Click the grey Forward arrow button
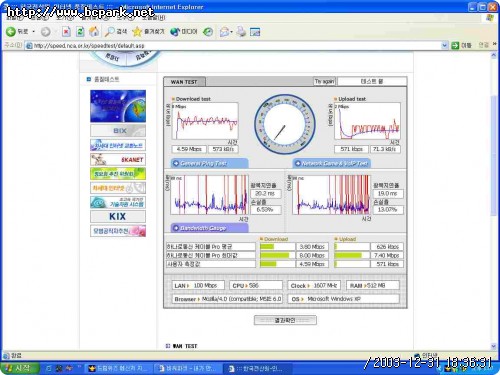The width and height of the screenshot is (500, 375). tap(46, 32)
